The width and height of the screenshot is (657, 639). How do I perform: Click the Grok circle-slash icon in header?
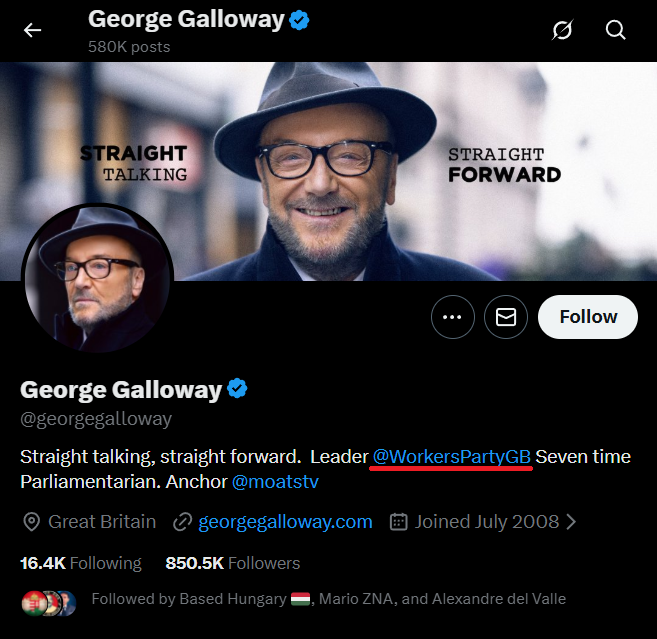click(x=563, y=30)
